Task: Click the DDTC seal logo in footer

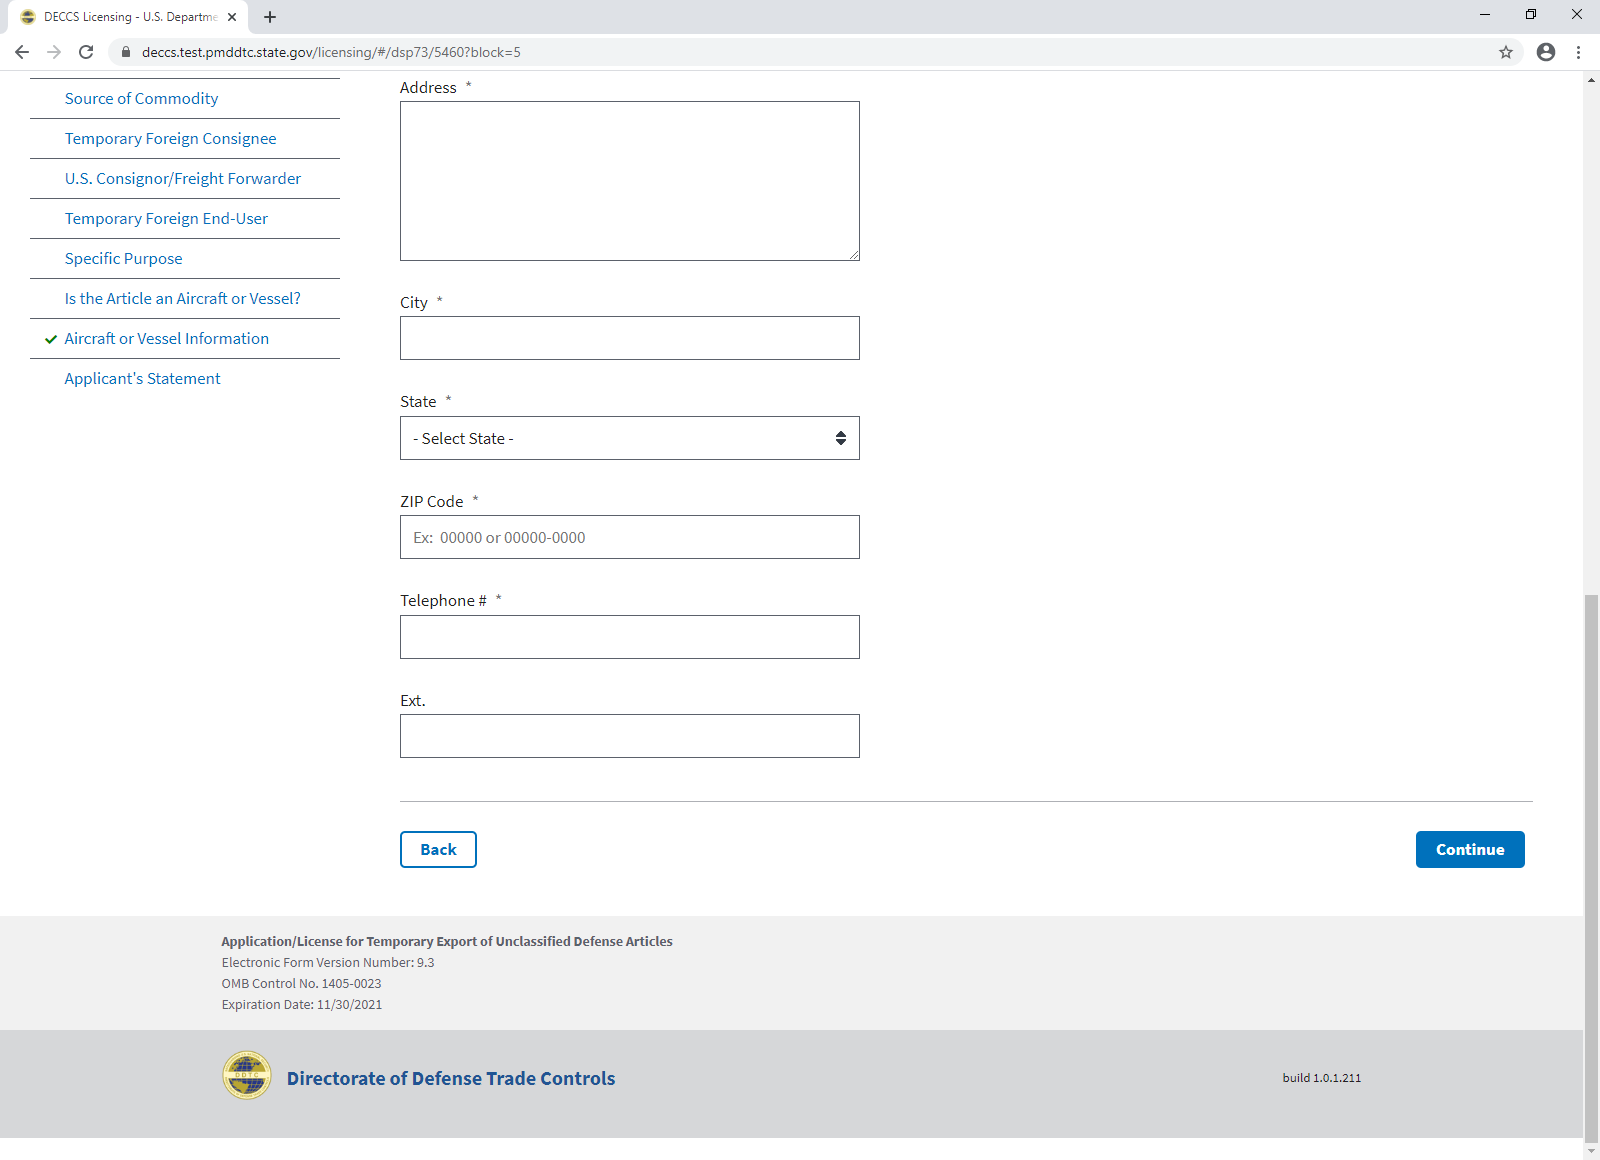Action: click(x=247, y=1075)
